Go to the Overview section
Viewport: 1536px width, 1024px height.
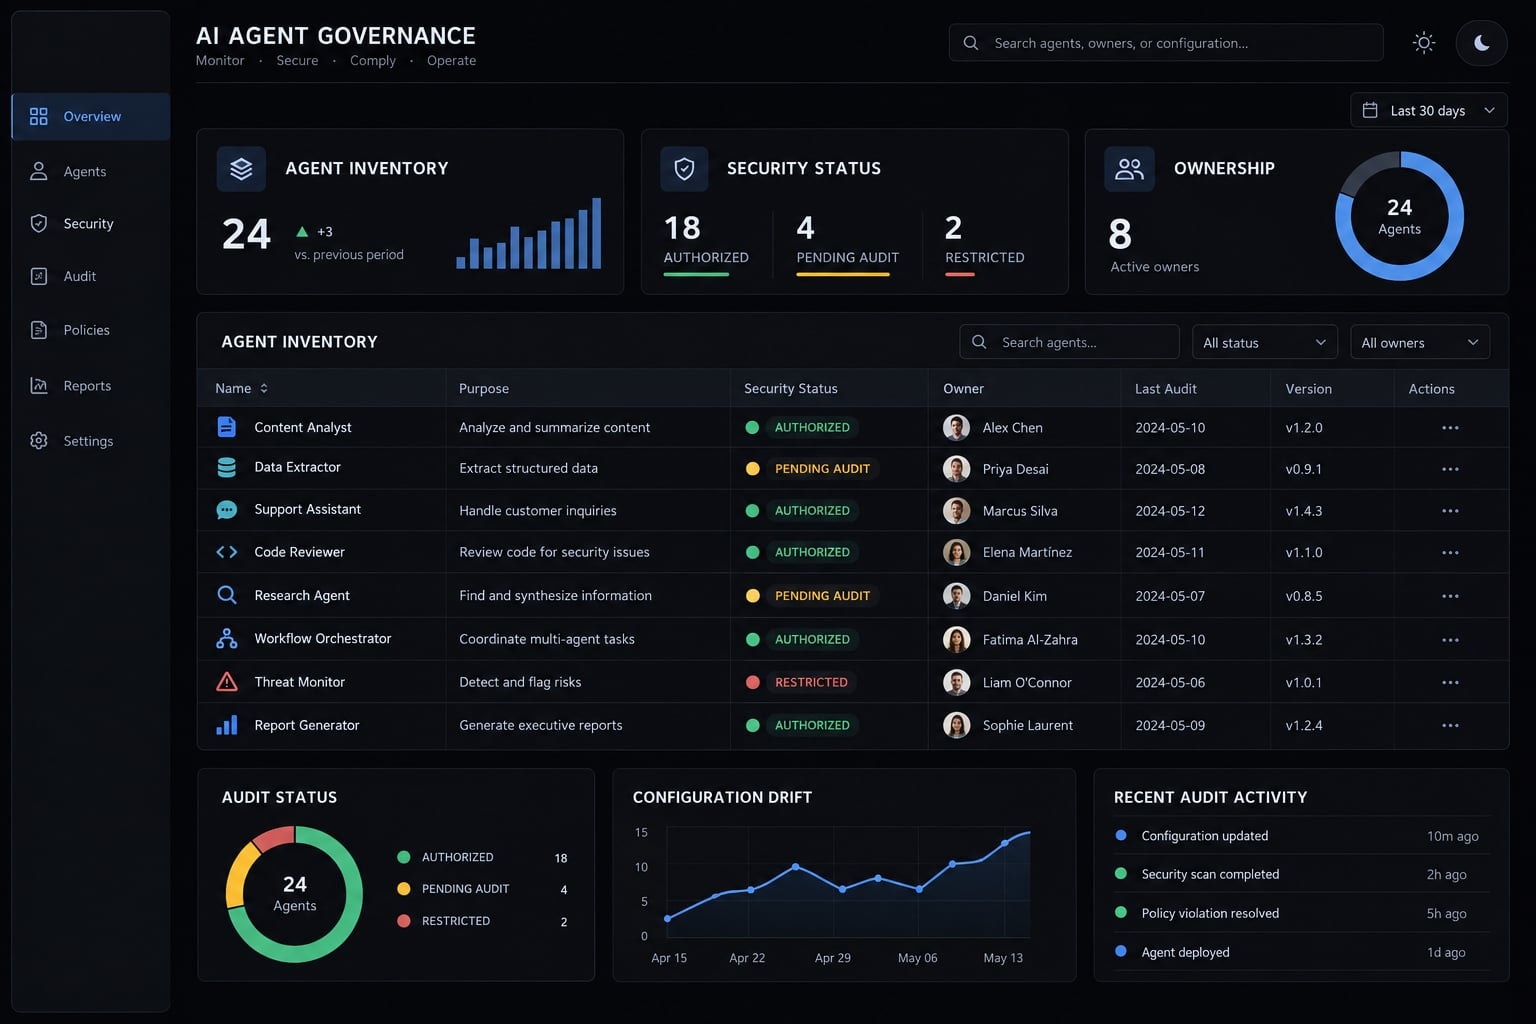coord(91,116)
